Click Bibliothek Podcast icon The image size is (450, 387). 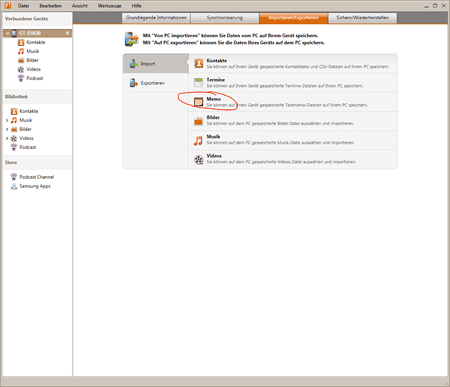pos(14,147)
